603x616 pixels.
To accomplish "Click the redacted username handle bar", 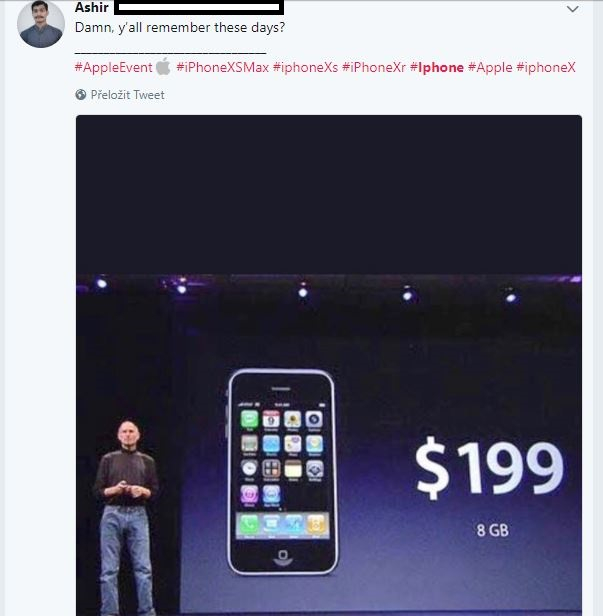I will (199, 7).
